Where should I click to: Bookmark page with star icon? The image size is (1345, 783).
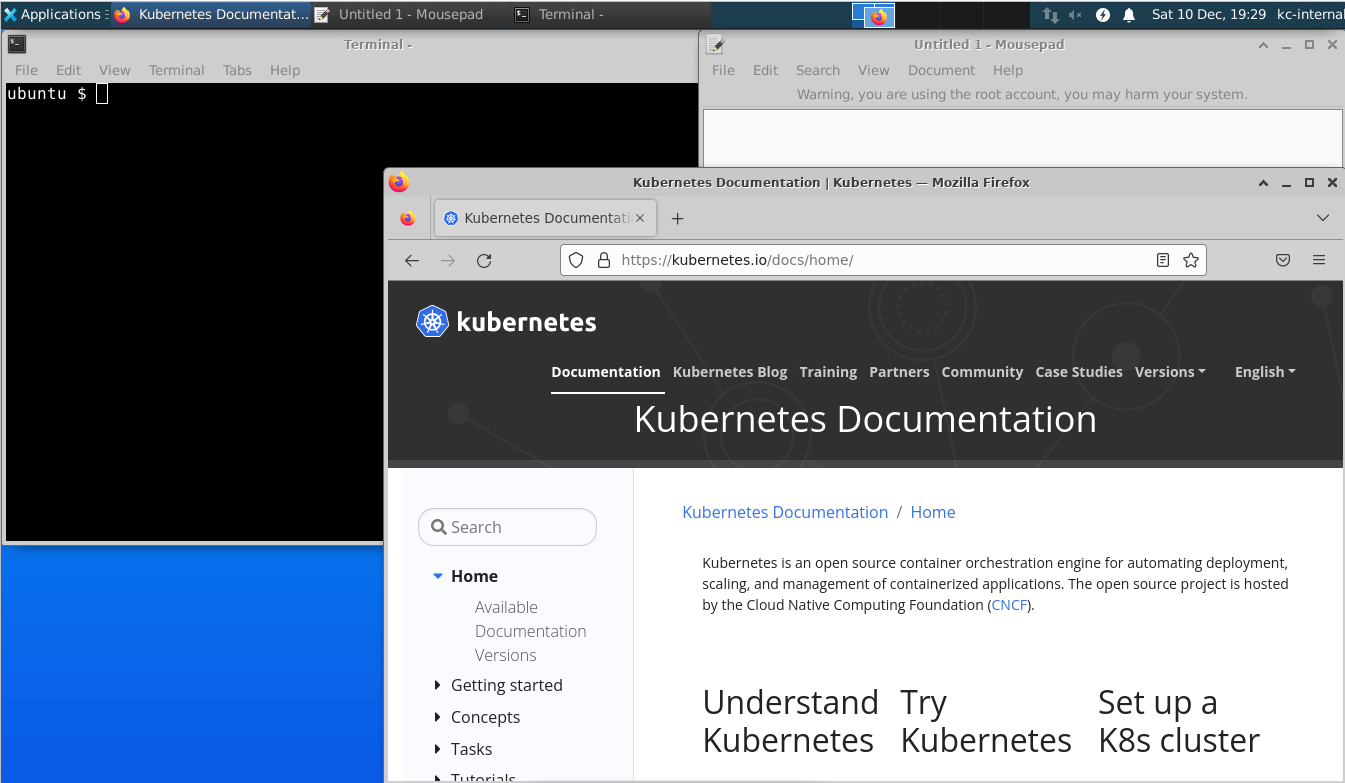click(1190, 260)
